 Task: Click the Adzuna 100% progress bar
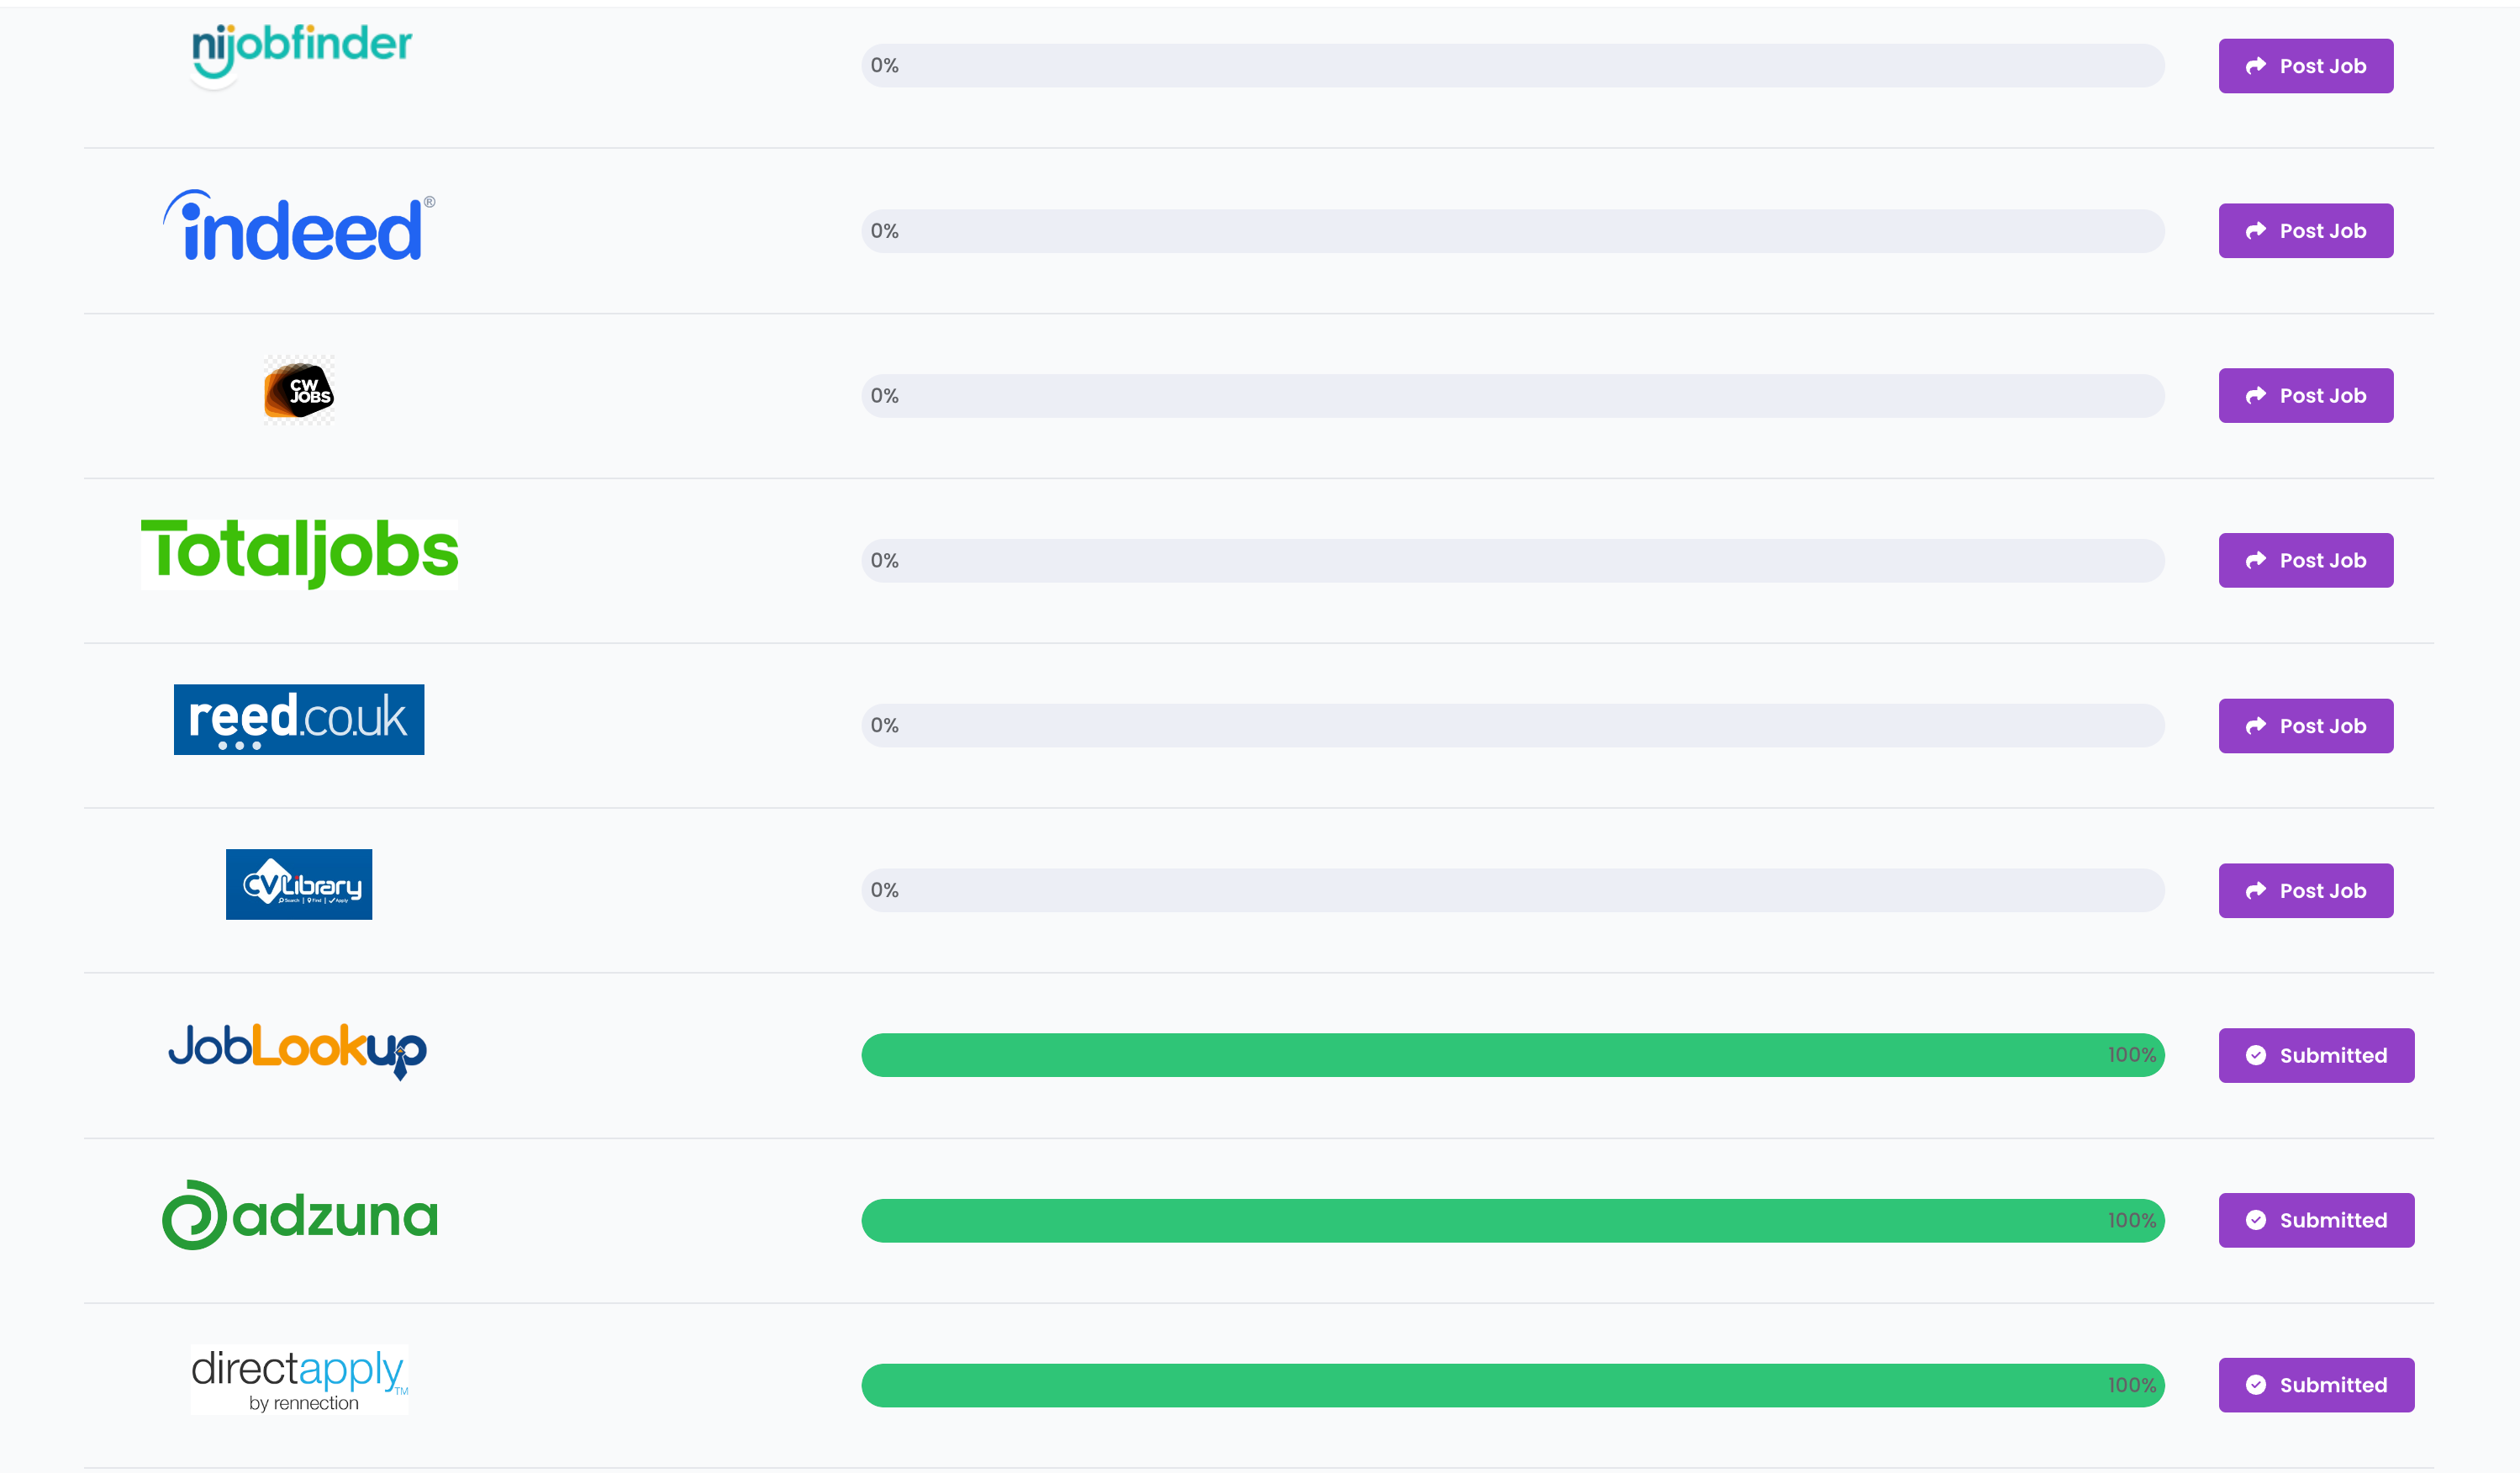[x=1512, y=1221]
